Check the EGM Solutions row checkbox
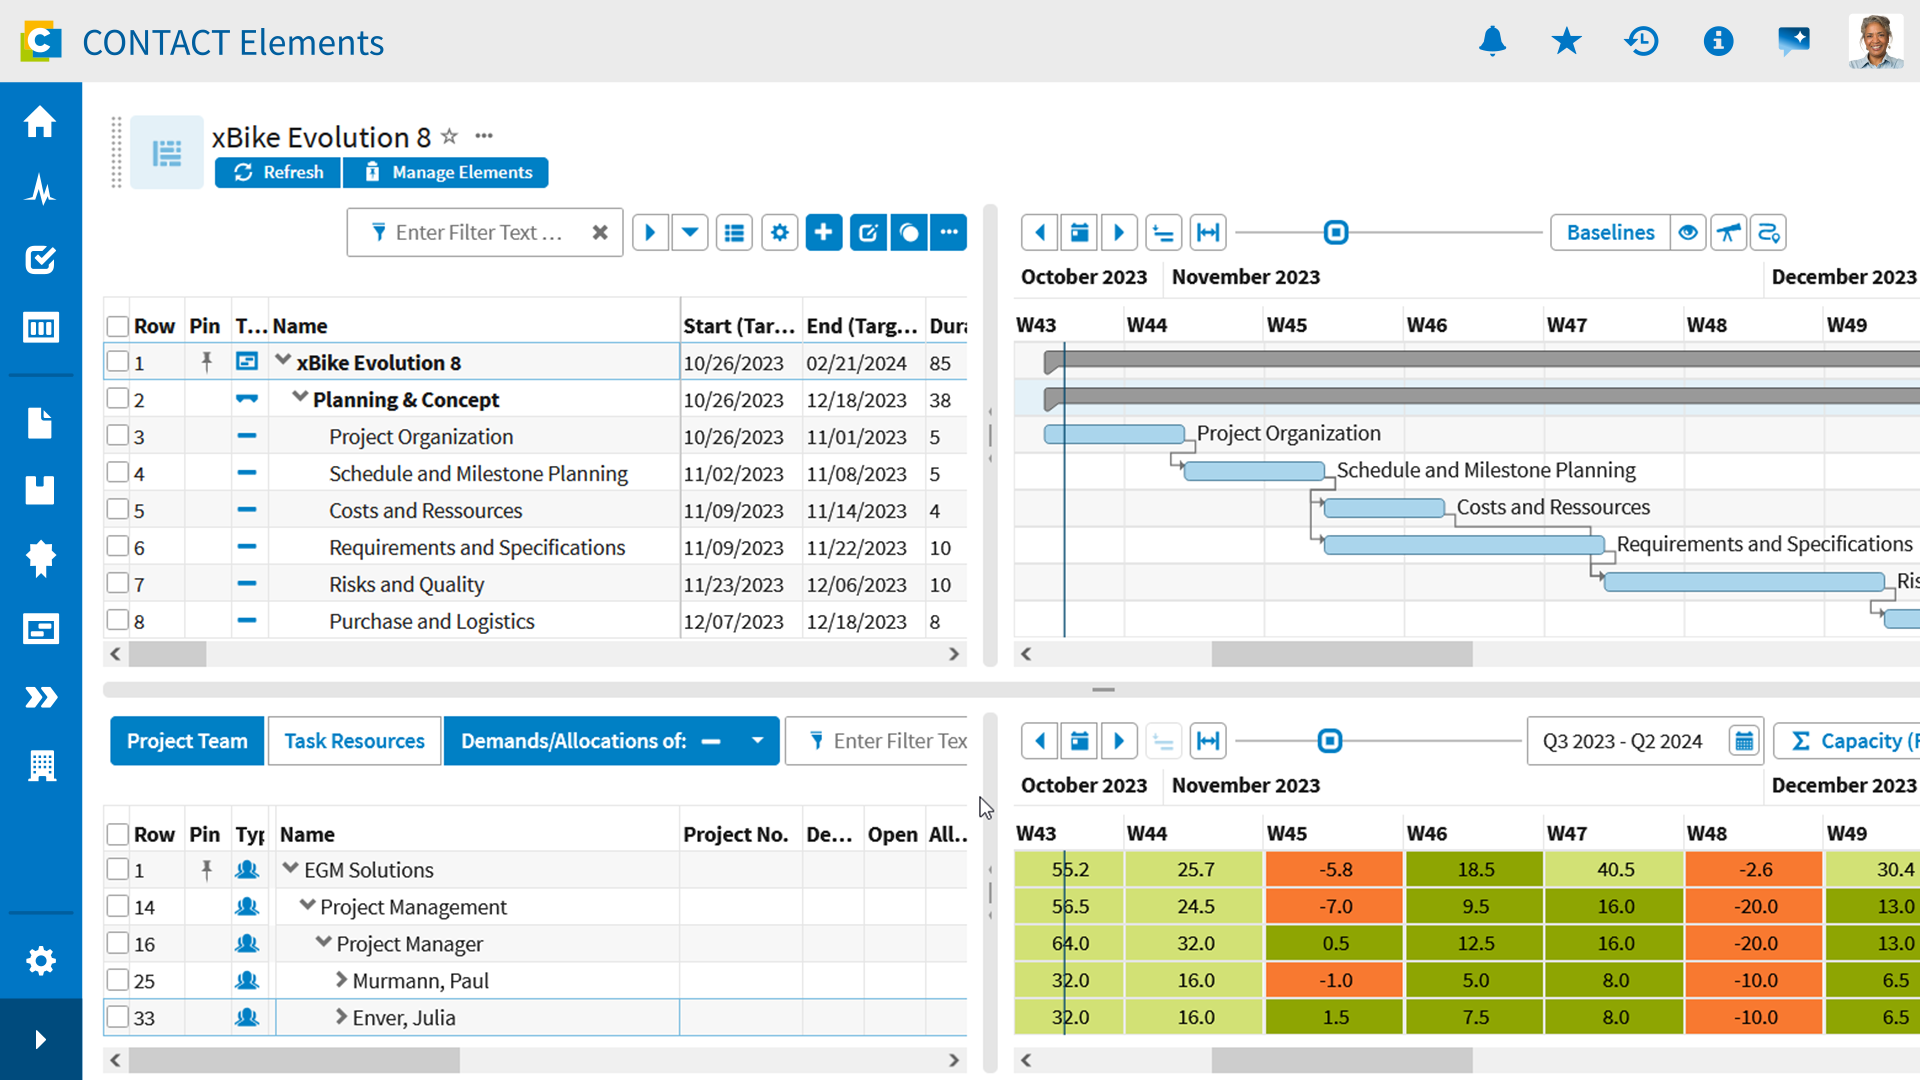1920x1080 pixels. (118, 869)
